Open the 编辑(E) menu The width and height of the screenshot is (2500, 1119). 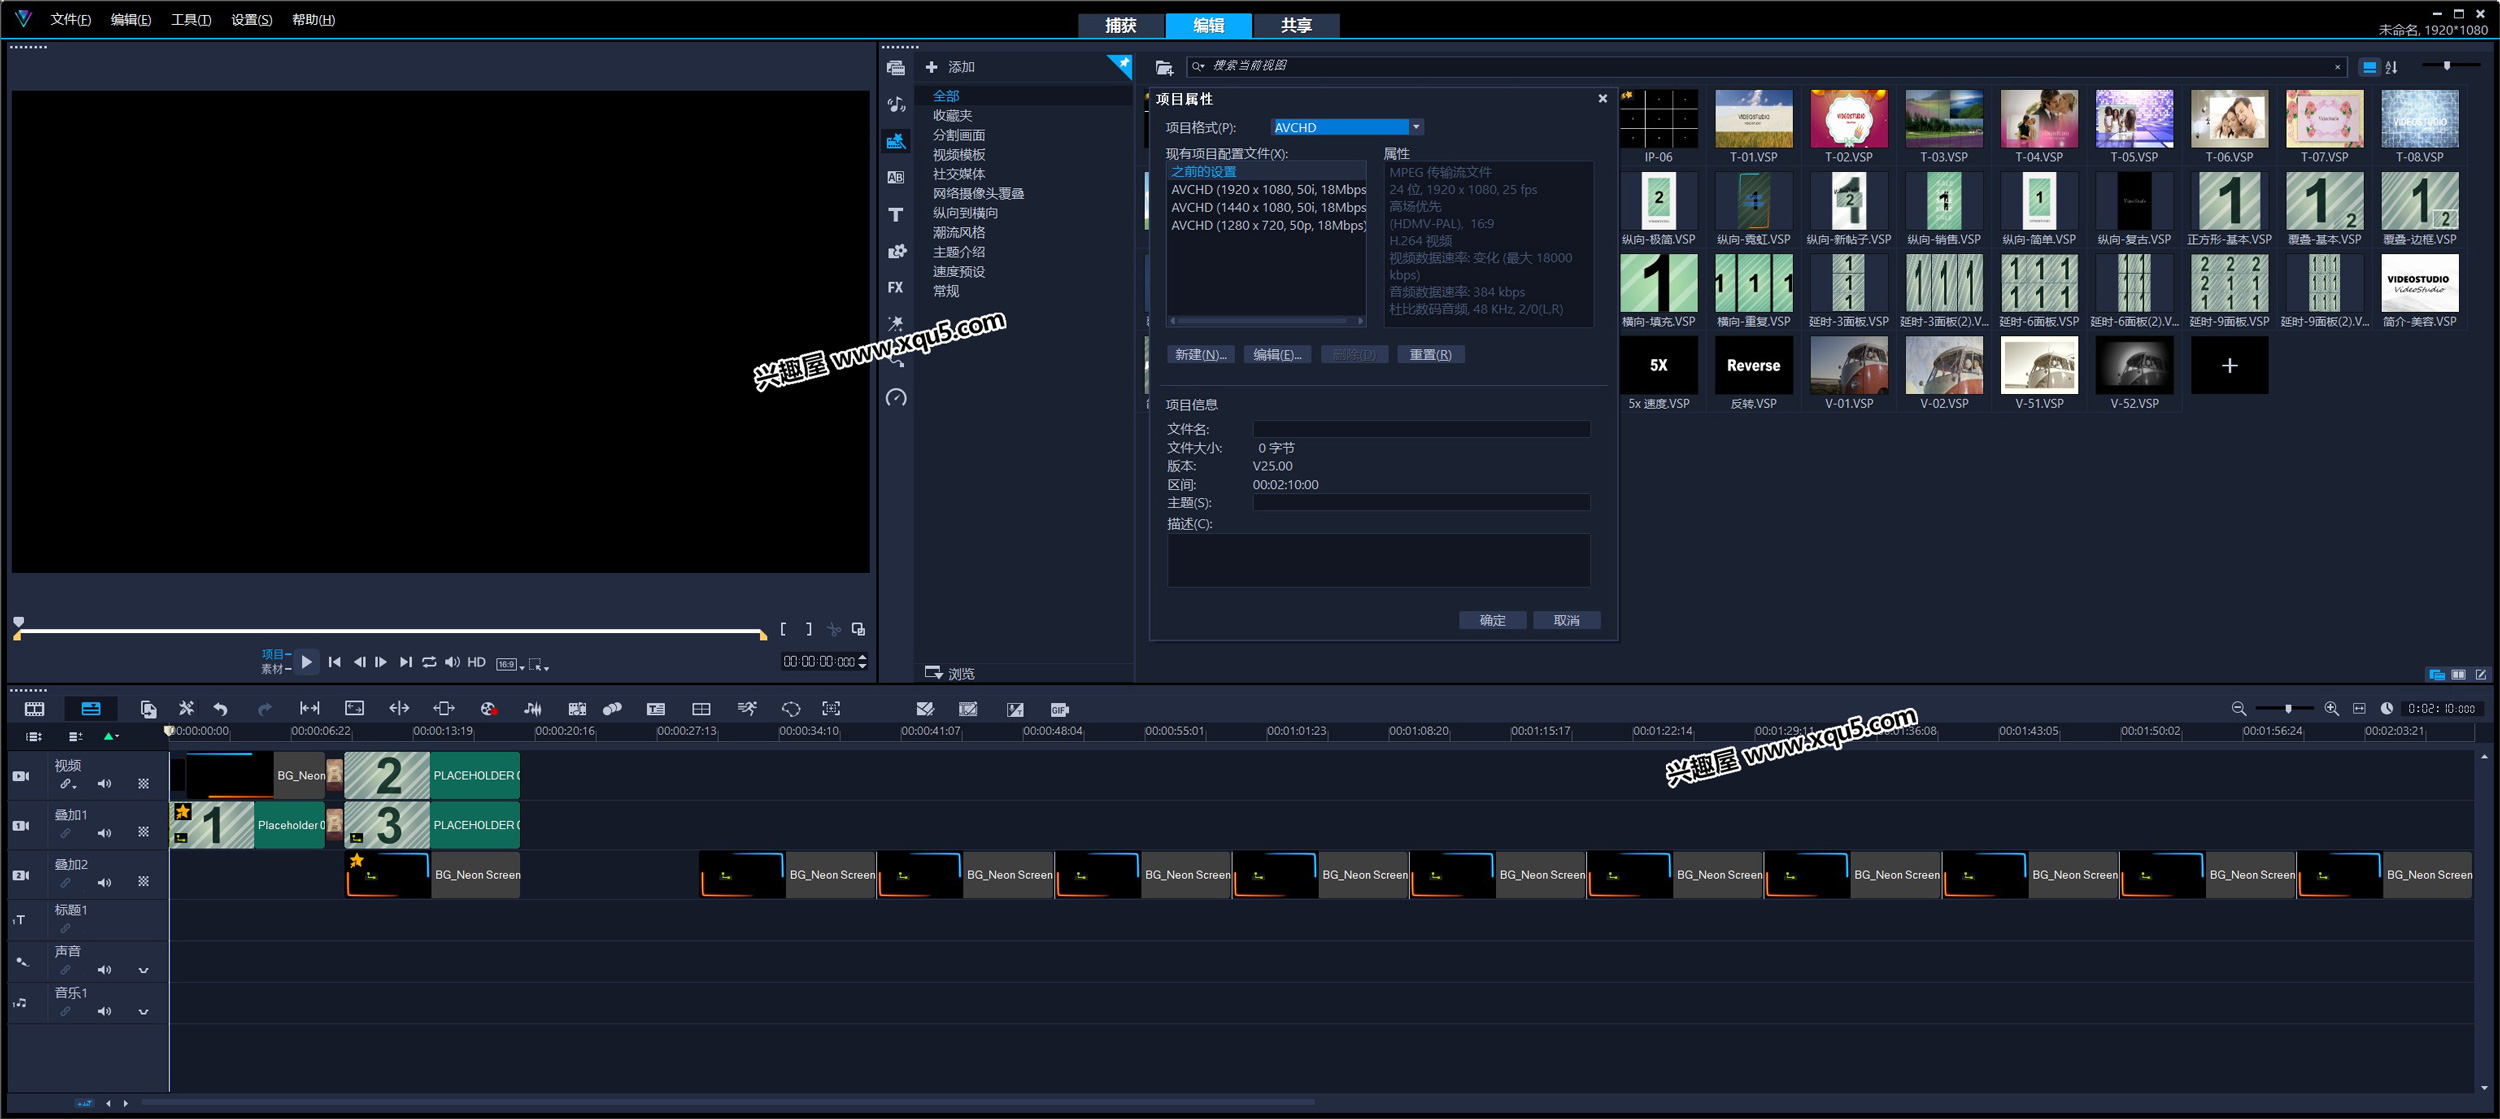[131, 20]
